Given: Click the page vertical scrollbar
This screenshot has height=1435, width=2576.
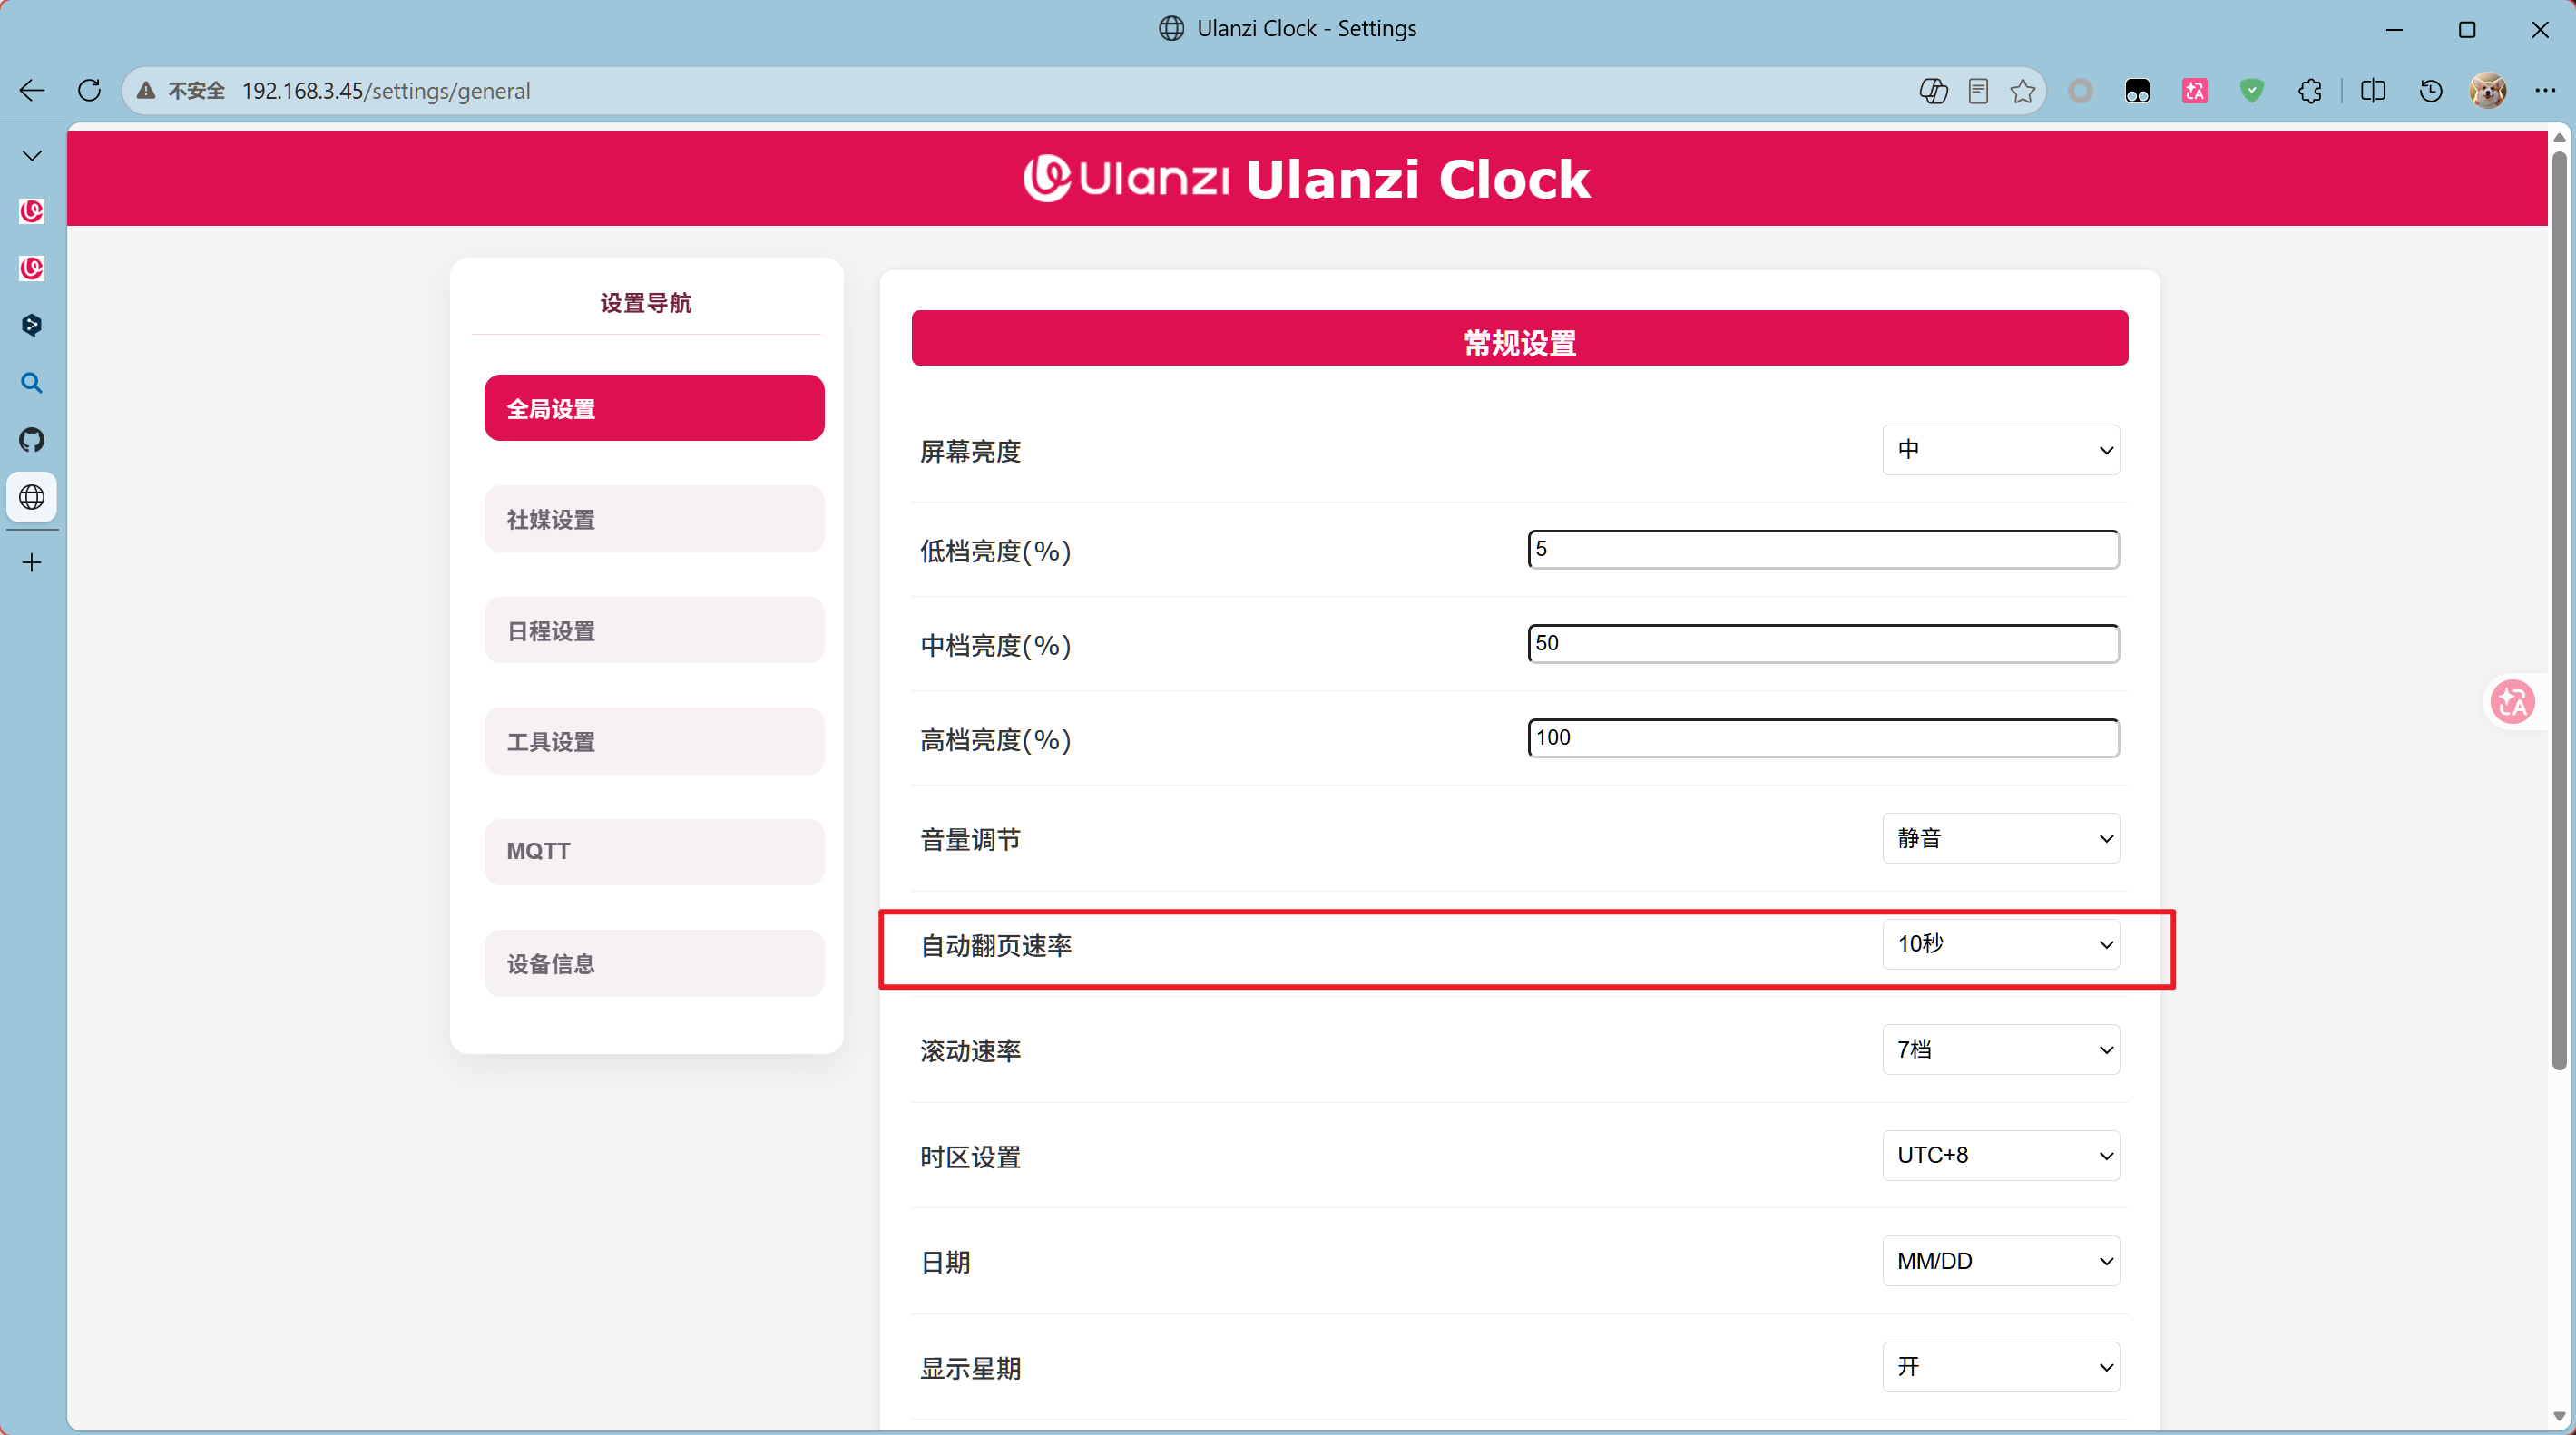Looking at the screenshot, I should [x=2559, y=610].
